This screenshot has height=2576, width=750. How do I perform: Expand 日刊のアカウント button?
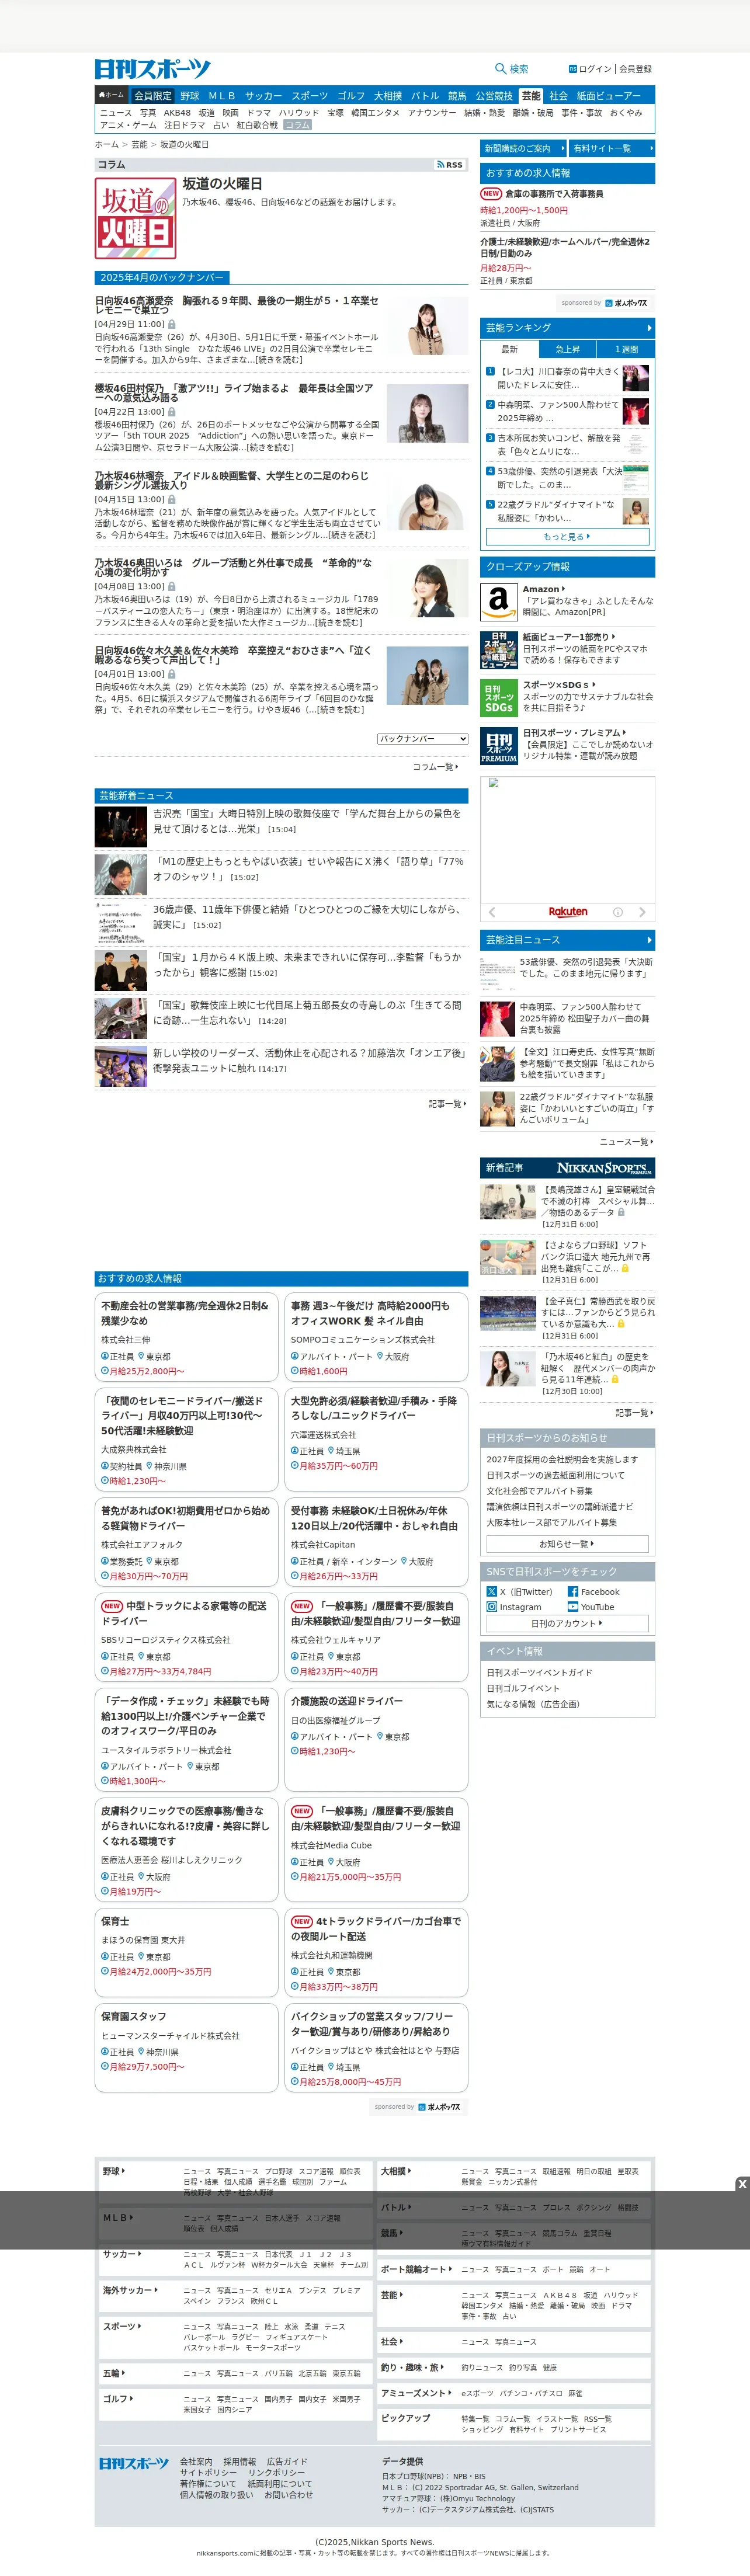coord(567,1623)
